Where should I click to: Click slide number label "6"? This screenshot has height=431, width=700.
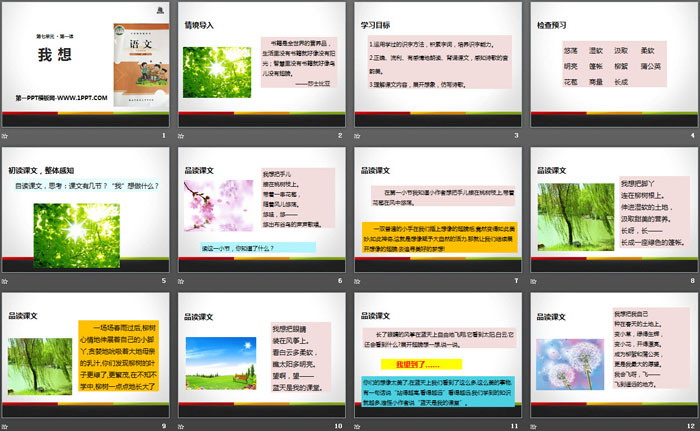pyautogui.click(x=340, y=280)
